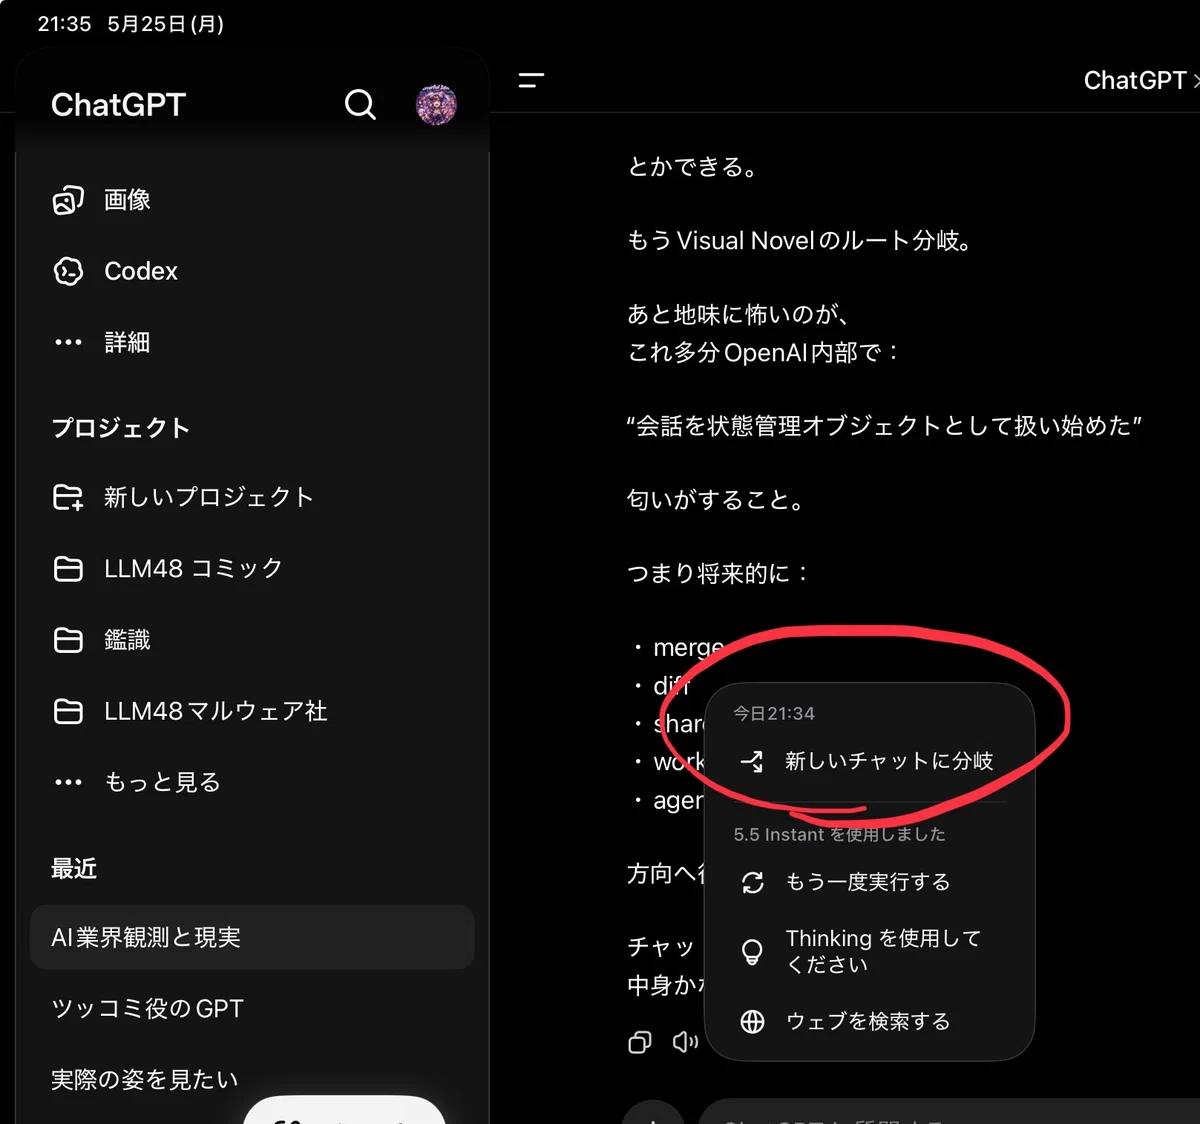
Task: Click the 今日21:34 timestamp in menu
Action: tap(774, 713)
